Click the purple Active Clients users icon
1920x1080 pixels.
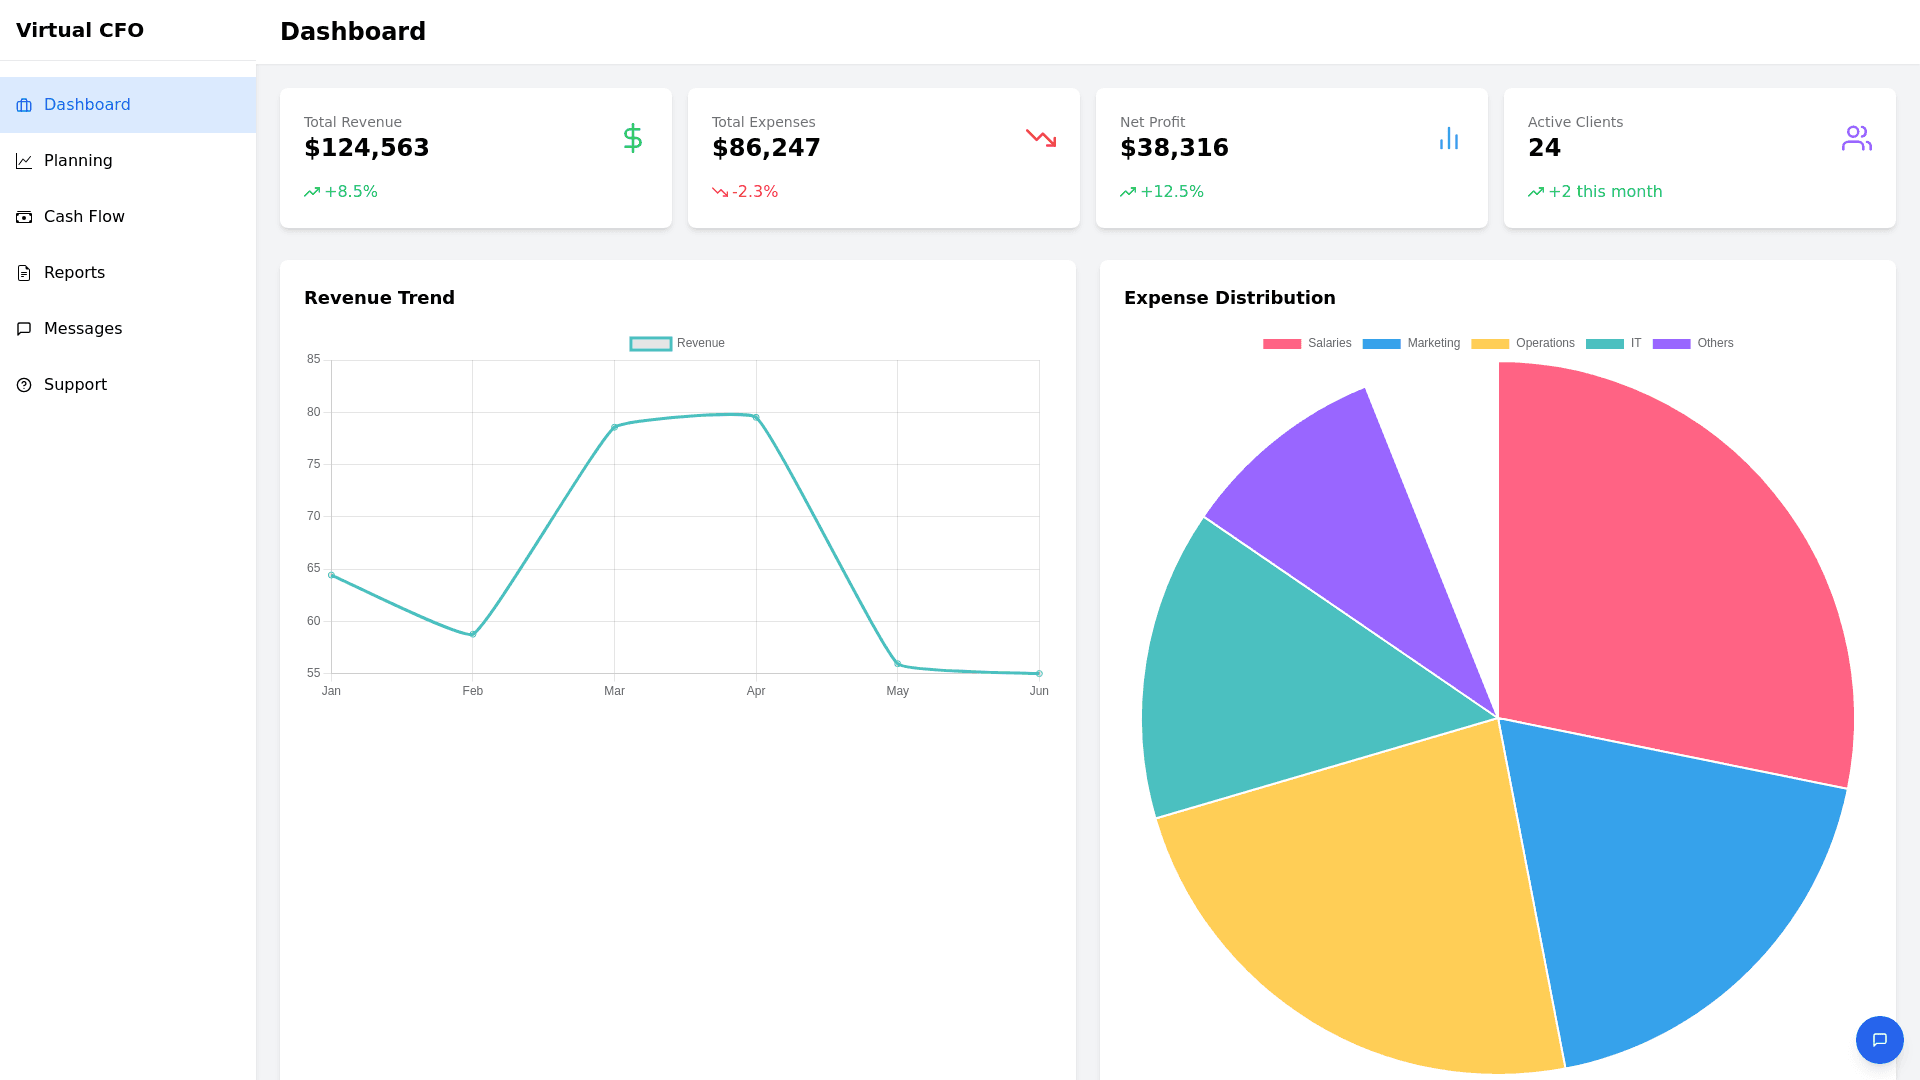[x=1856, y=138]
